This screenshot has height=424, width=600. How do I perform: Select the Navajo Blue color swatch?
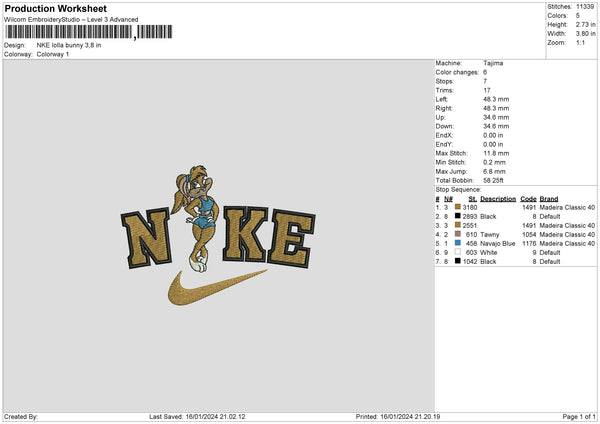click(x=457, y=243)
